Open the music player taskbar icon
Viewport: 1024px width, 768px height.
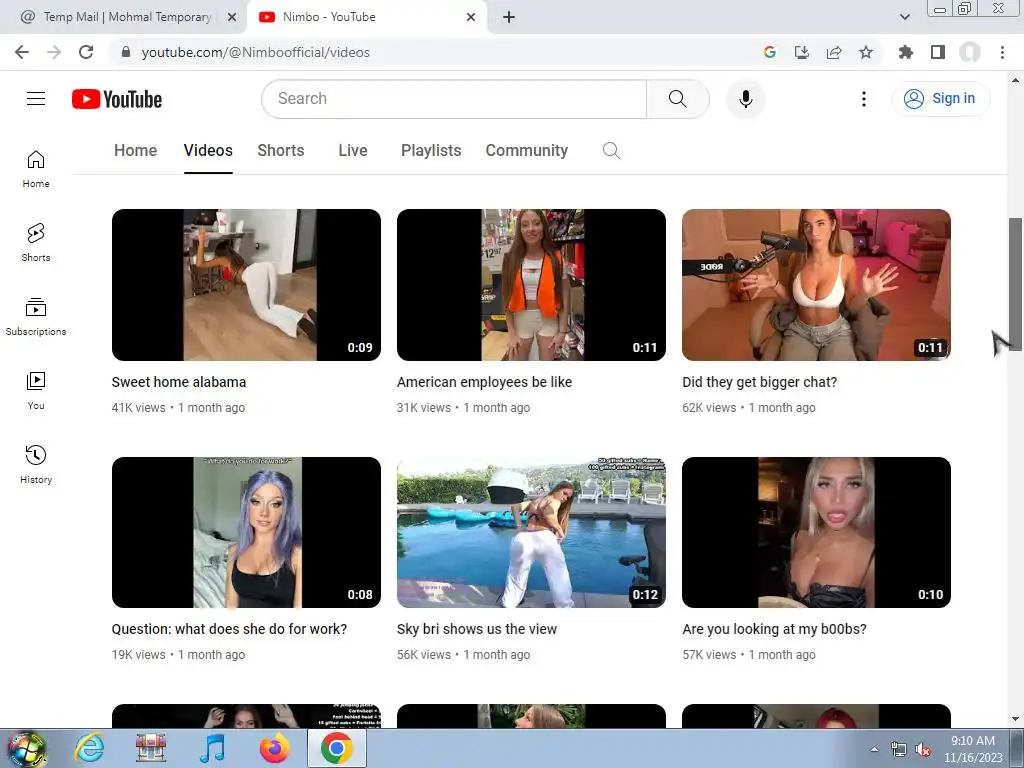[212, 748]
